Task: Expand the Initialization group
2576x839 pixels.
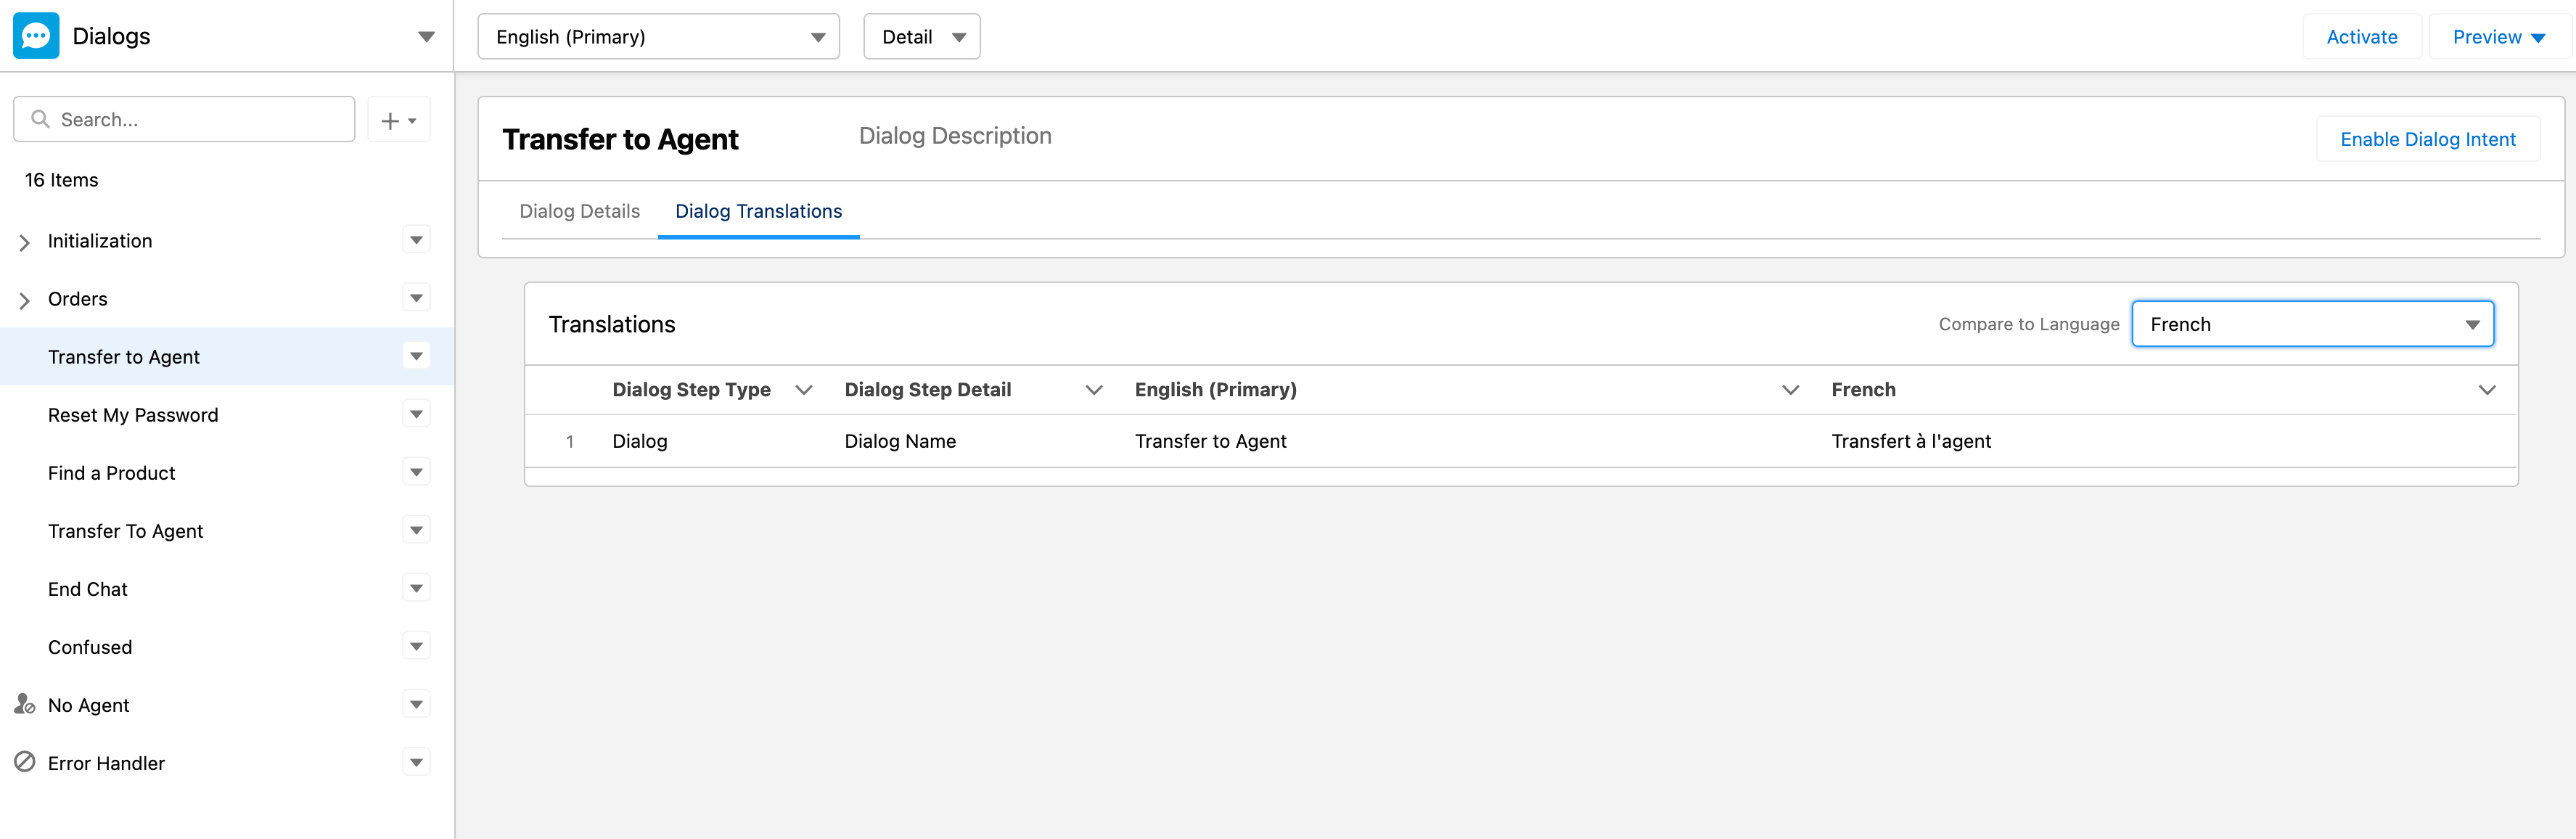Action: [x=25, y=242]
